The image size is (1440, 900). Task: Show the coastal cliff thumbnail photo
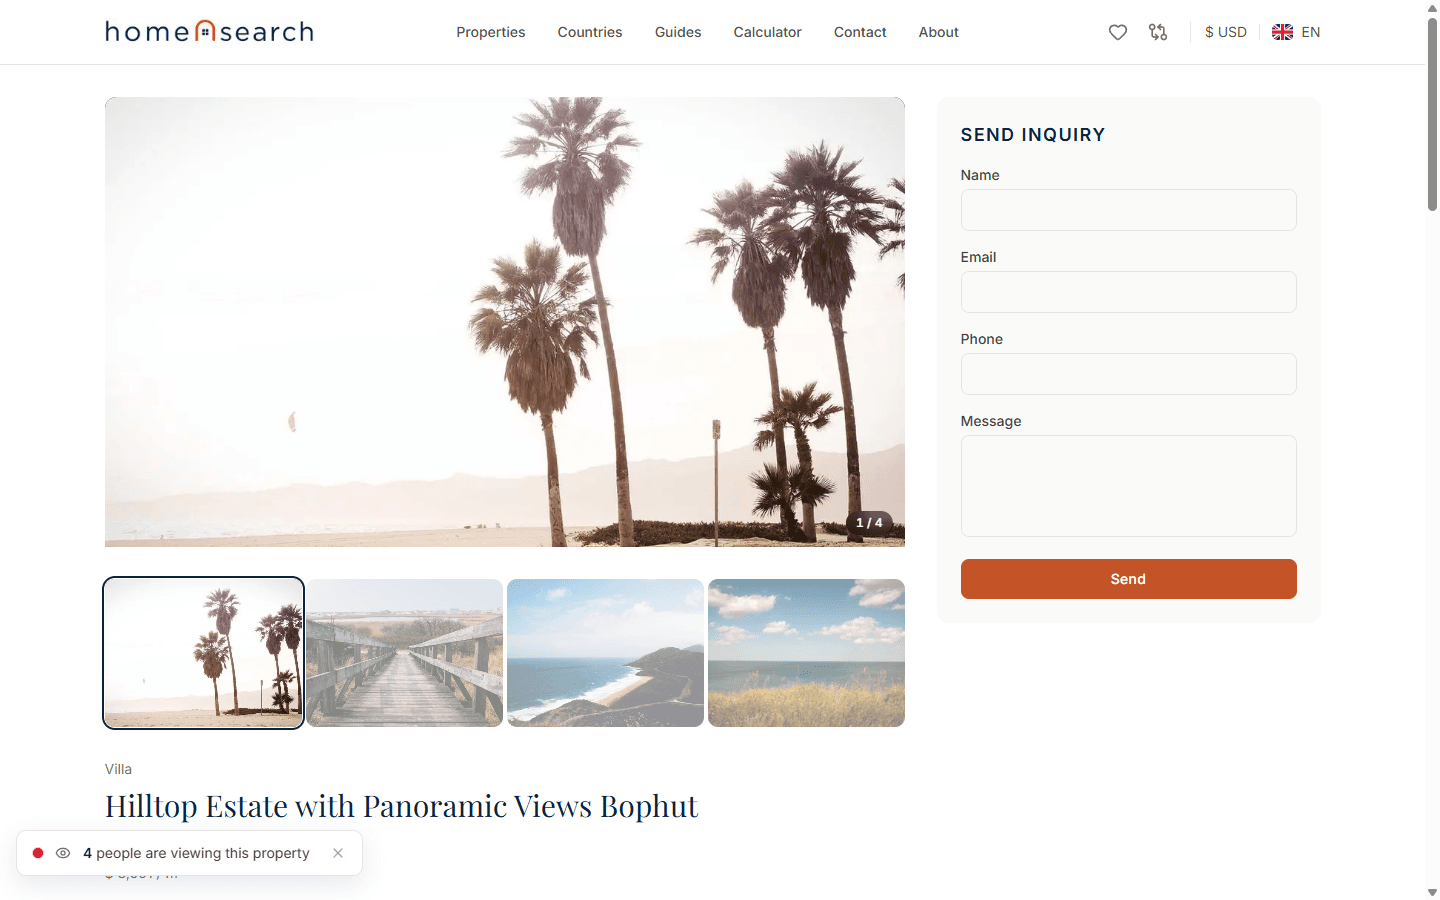pyautogui.click(x=605, y=653)
